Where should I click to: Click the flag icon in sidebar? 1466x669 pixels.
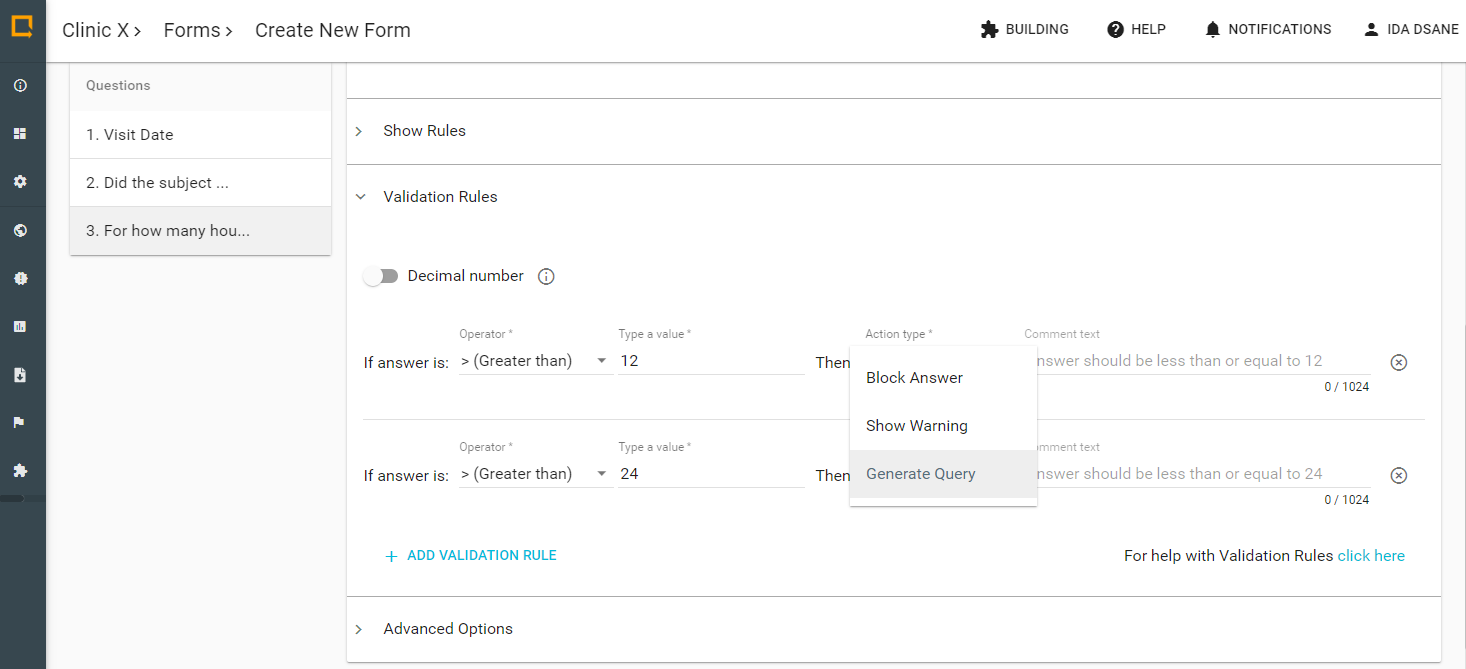20,423
